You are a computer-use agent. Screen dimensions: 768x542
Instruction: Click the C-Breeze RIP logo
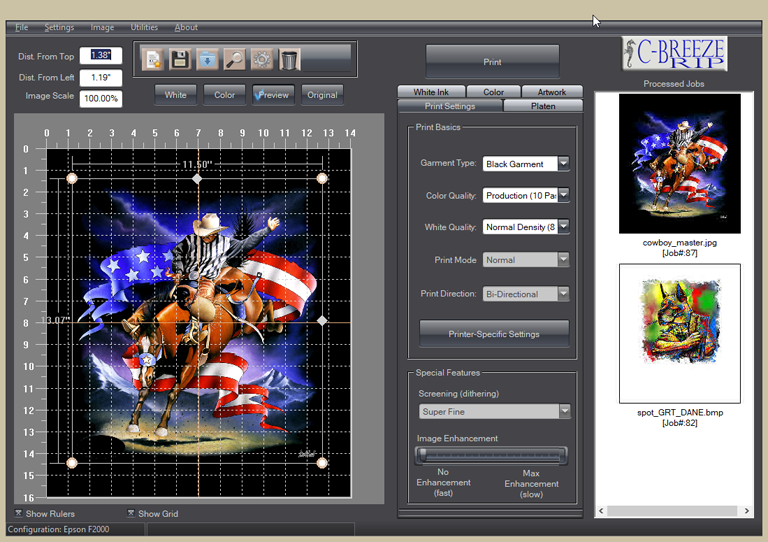(674, 53)
